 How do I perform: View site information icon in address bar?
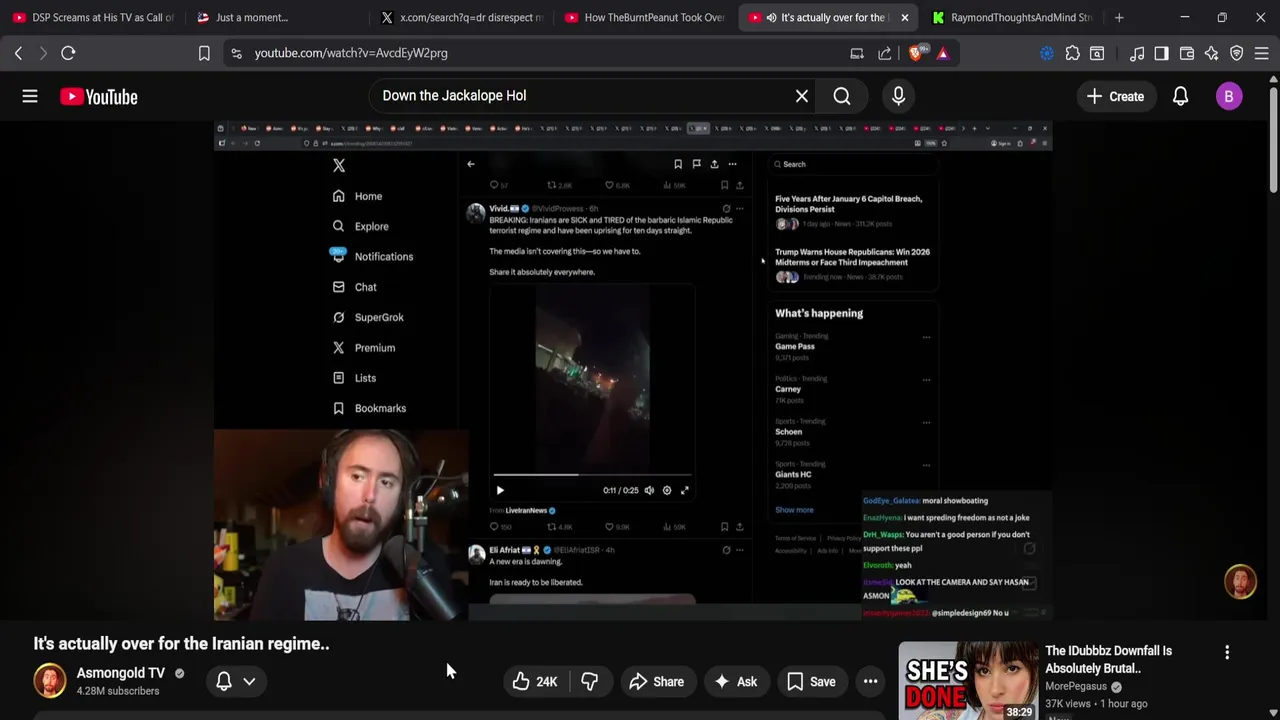point(236,53)
